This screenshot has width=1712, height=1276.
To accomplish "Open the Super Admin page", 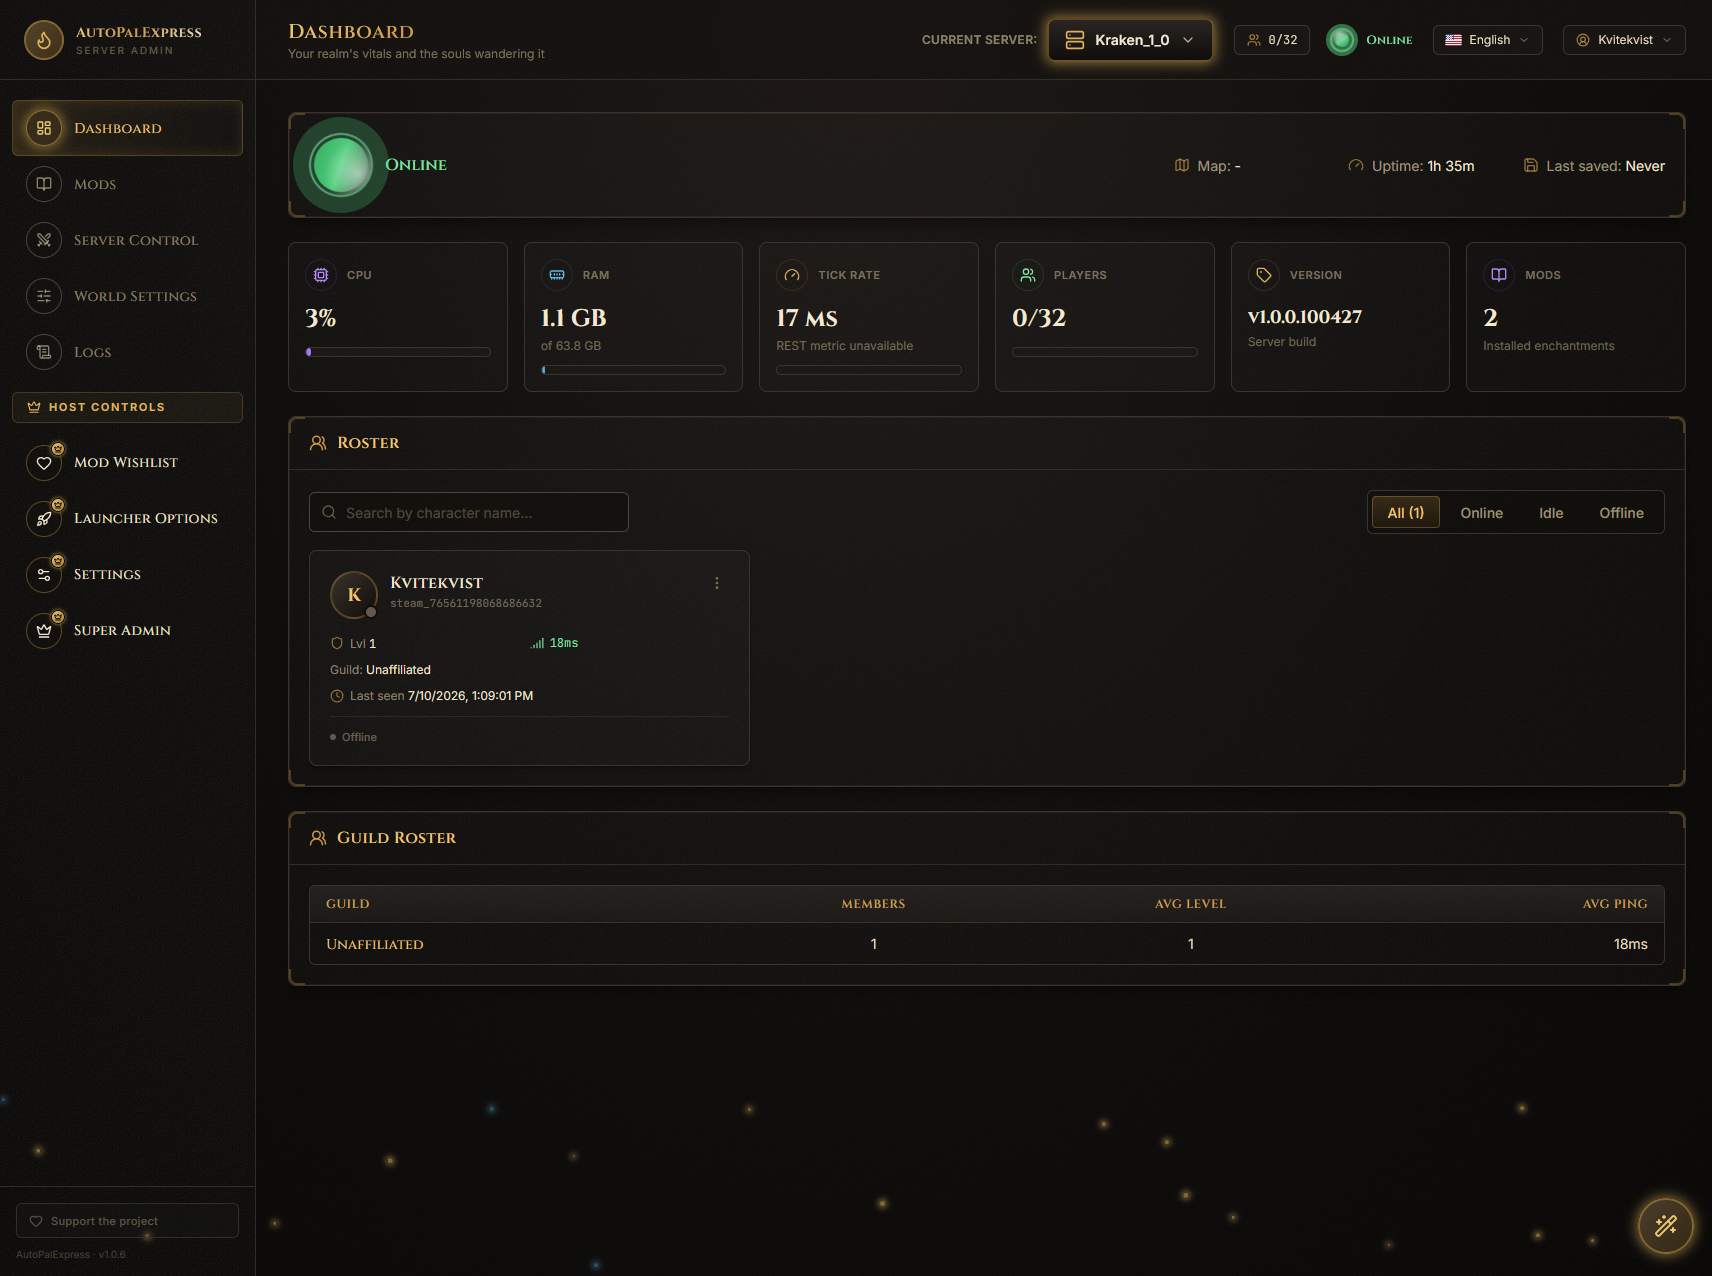I will coord(127,630).
